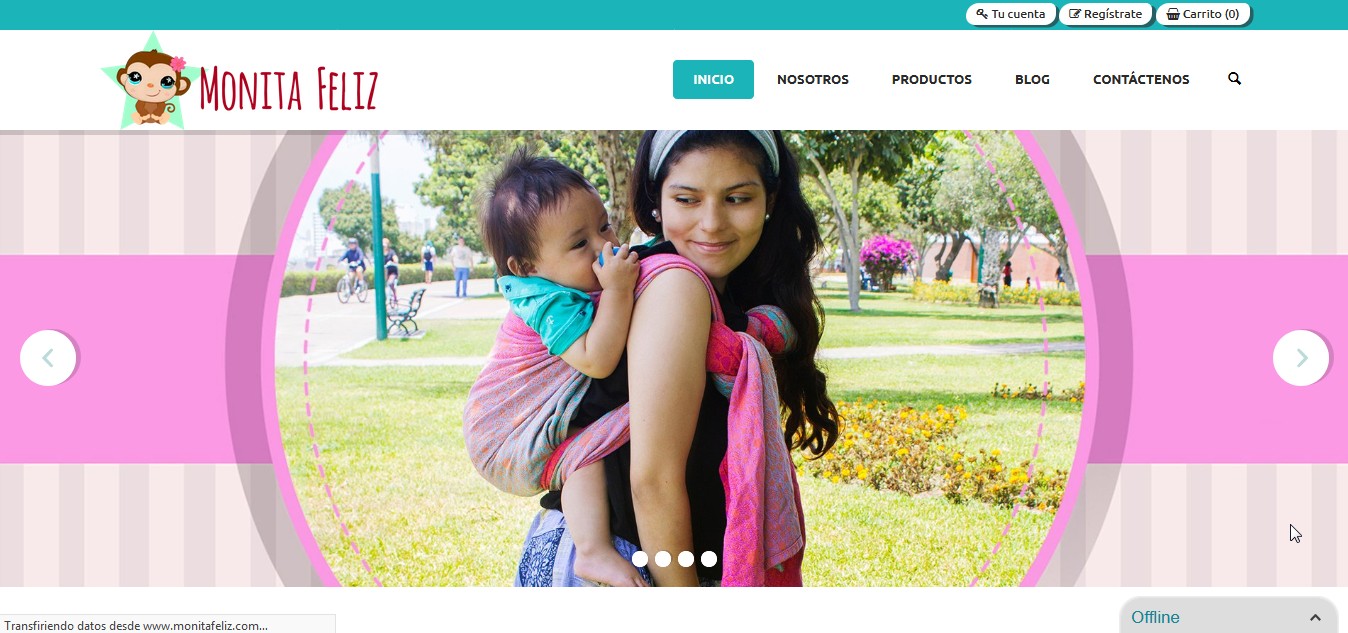Image resolution: width=1348 pixels, height=633 pixels.
Task: Open the NOSOTROS menu item
Action: (x=813, y=79)
